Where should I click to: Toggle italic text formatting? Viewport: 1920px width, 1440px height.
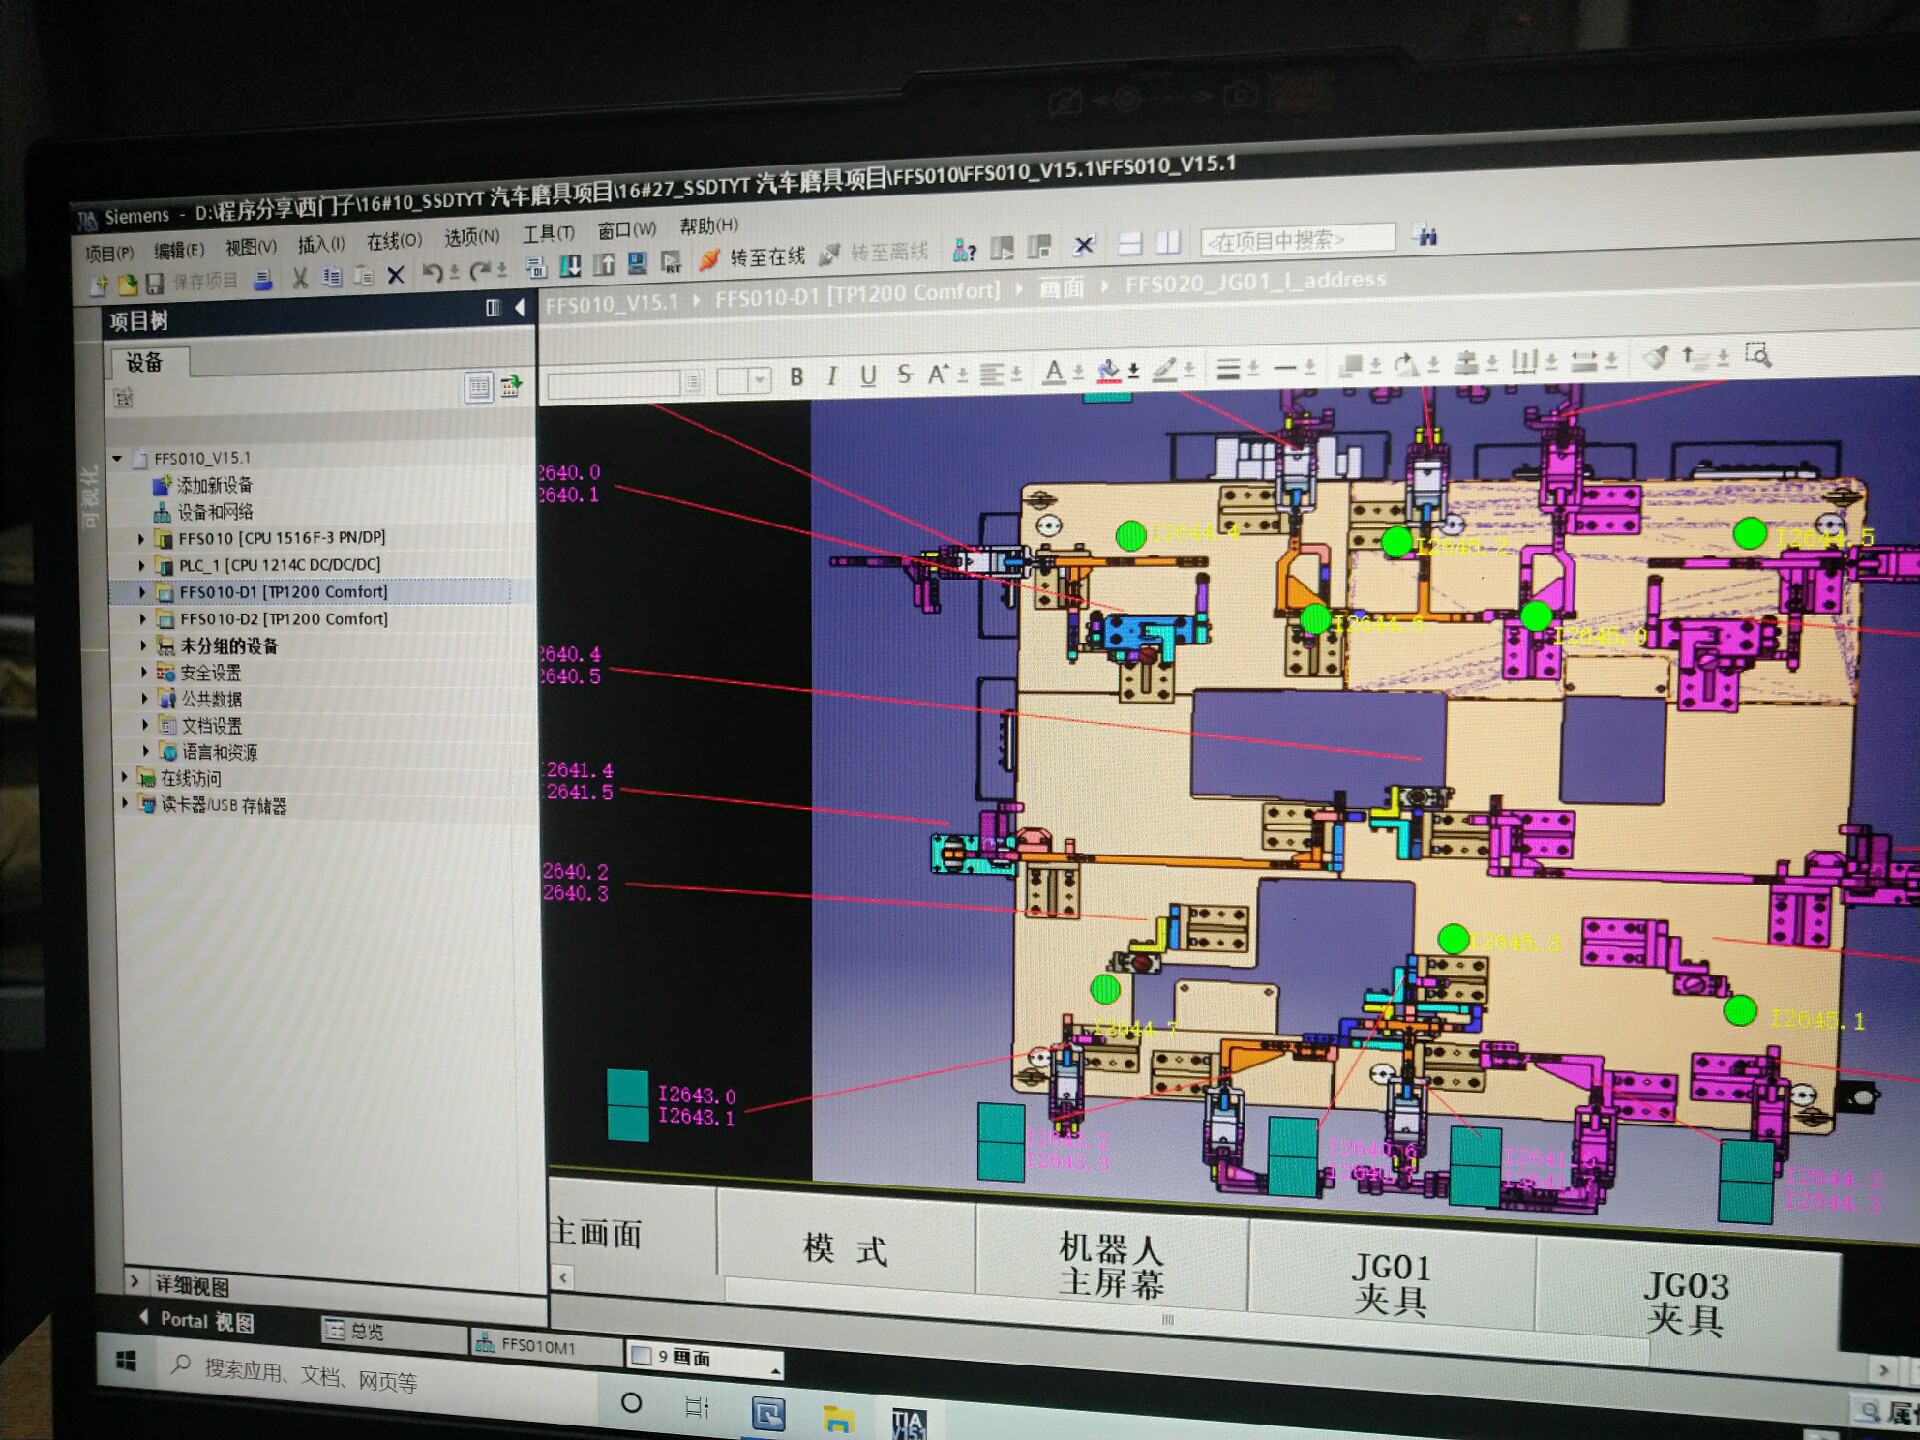pyautogui.click(x=831, y=376)
